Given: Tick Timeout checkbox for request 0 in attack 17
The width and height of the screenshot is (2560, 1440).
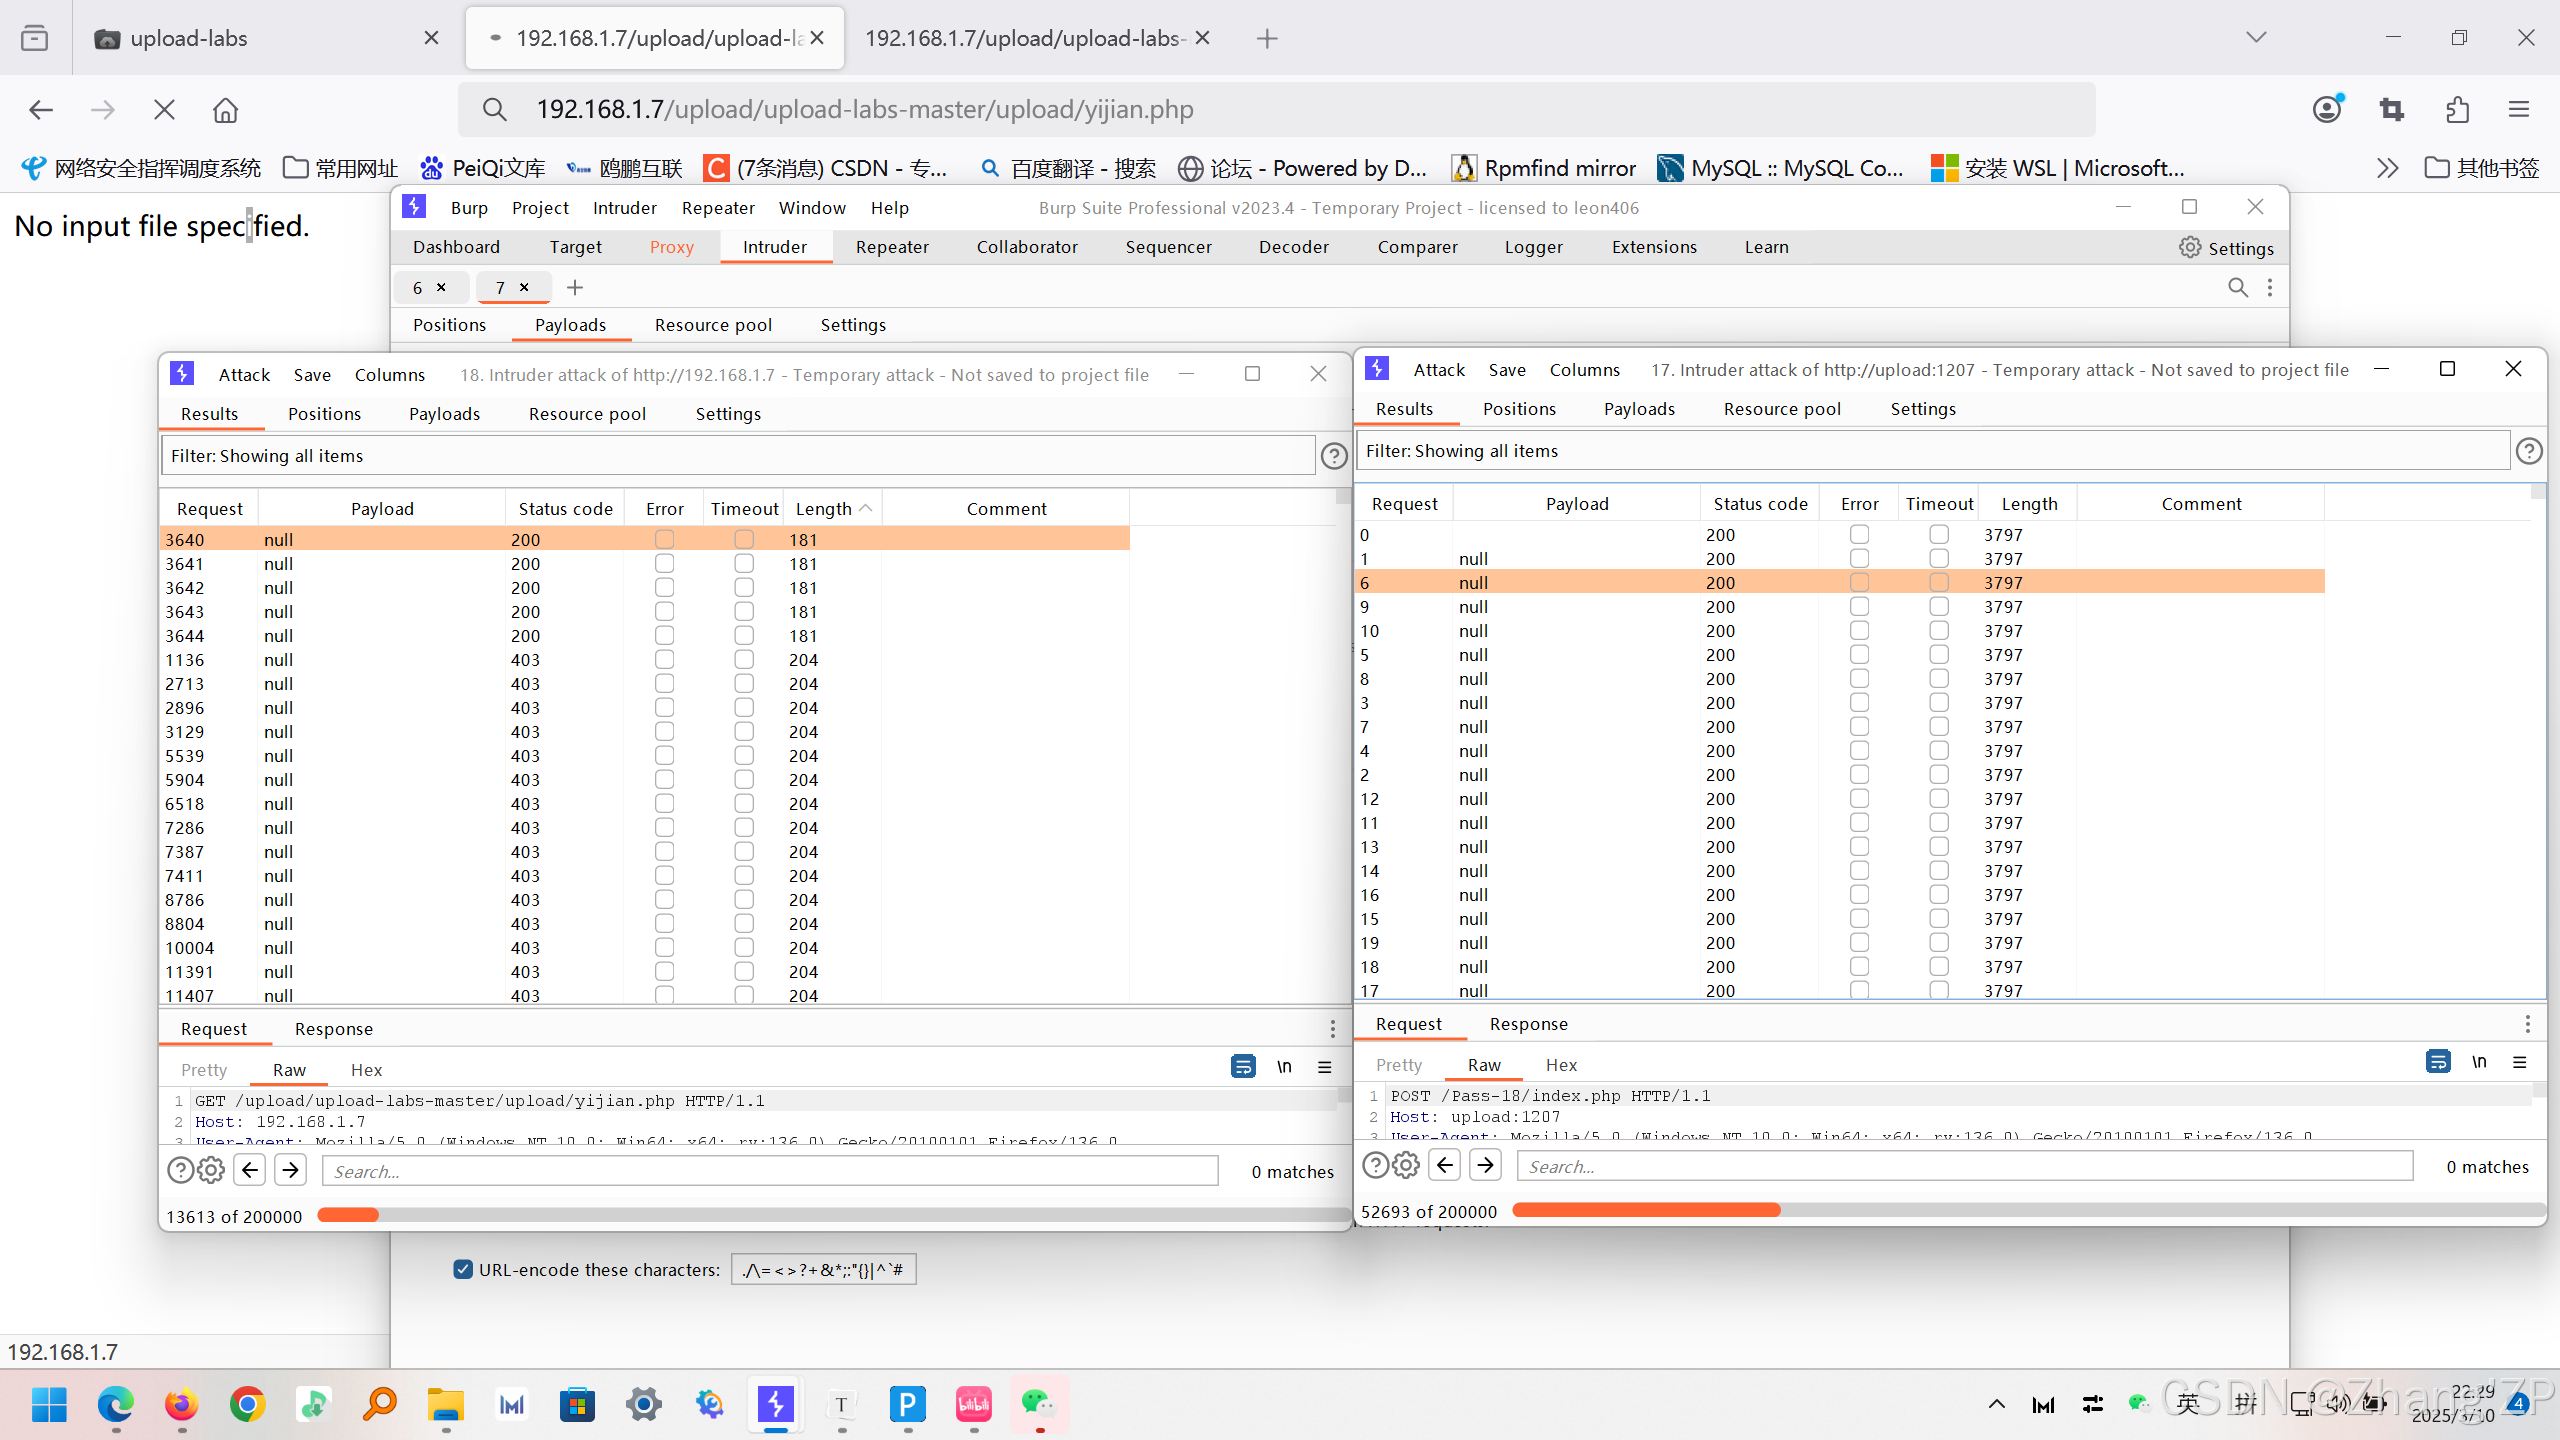Looking at the screenshot, I should (x=1939, y=534).
